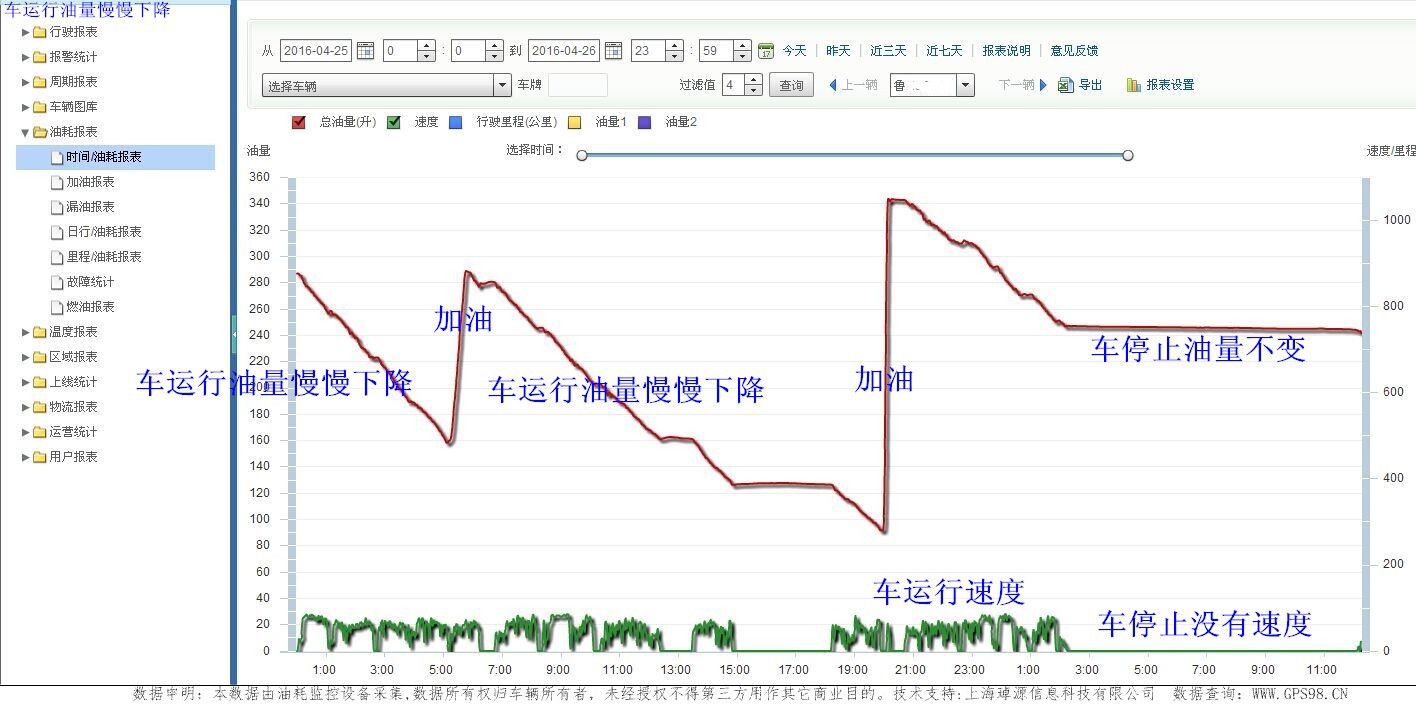The image size is (1416, 705).
Task: Click the 导出 Excel export icon
Action: point(1066,85)
